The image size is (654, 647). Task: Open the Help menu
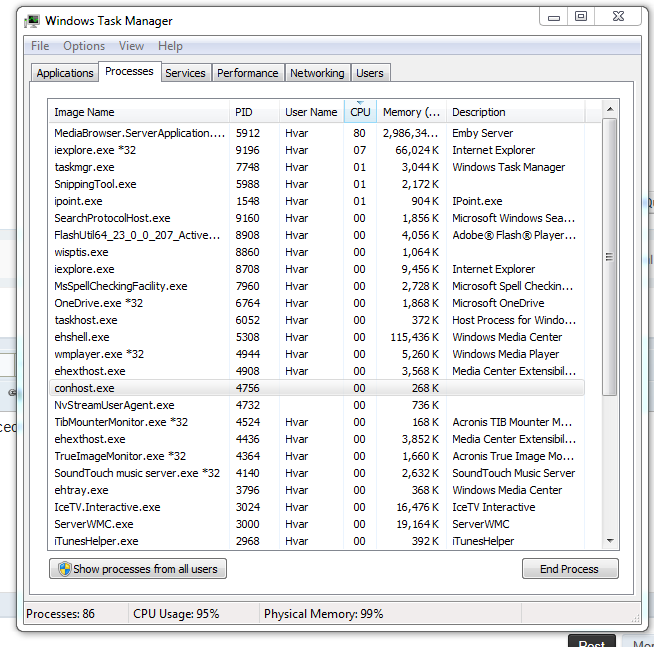pos(170,46)
